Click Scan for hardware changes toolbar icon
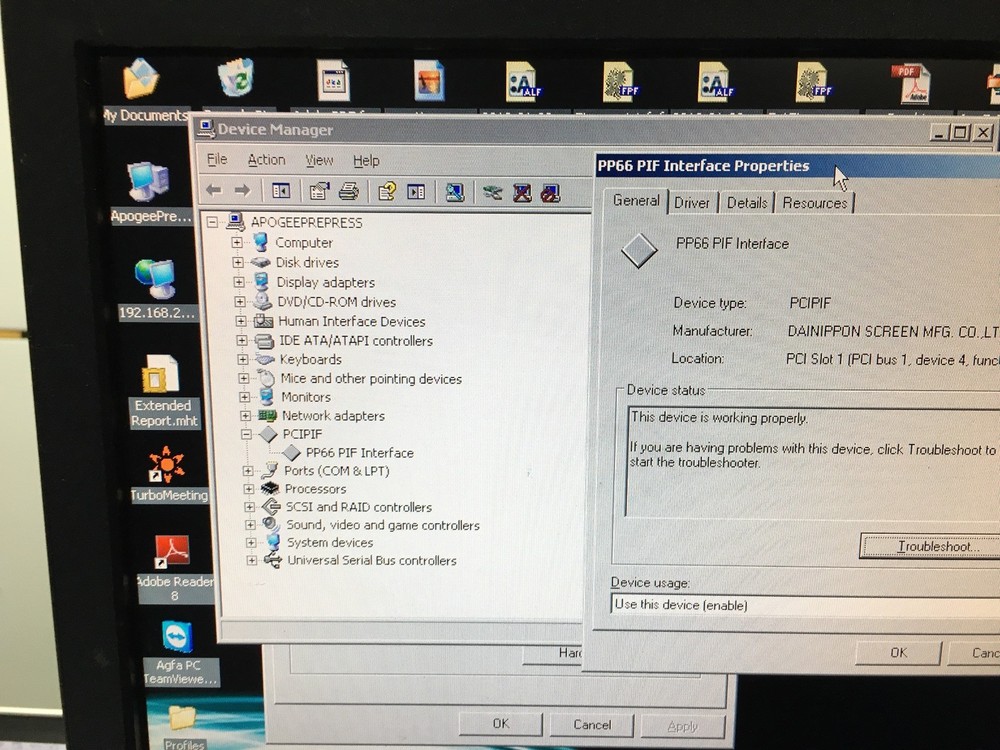The width and height of the screenshot is (1000, 750). (455, 192)
